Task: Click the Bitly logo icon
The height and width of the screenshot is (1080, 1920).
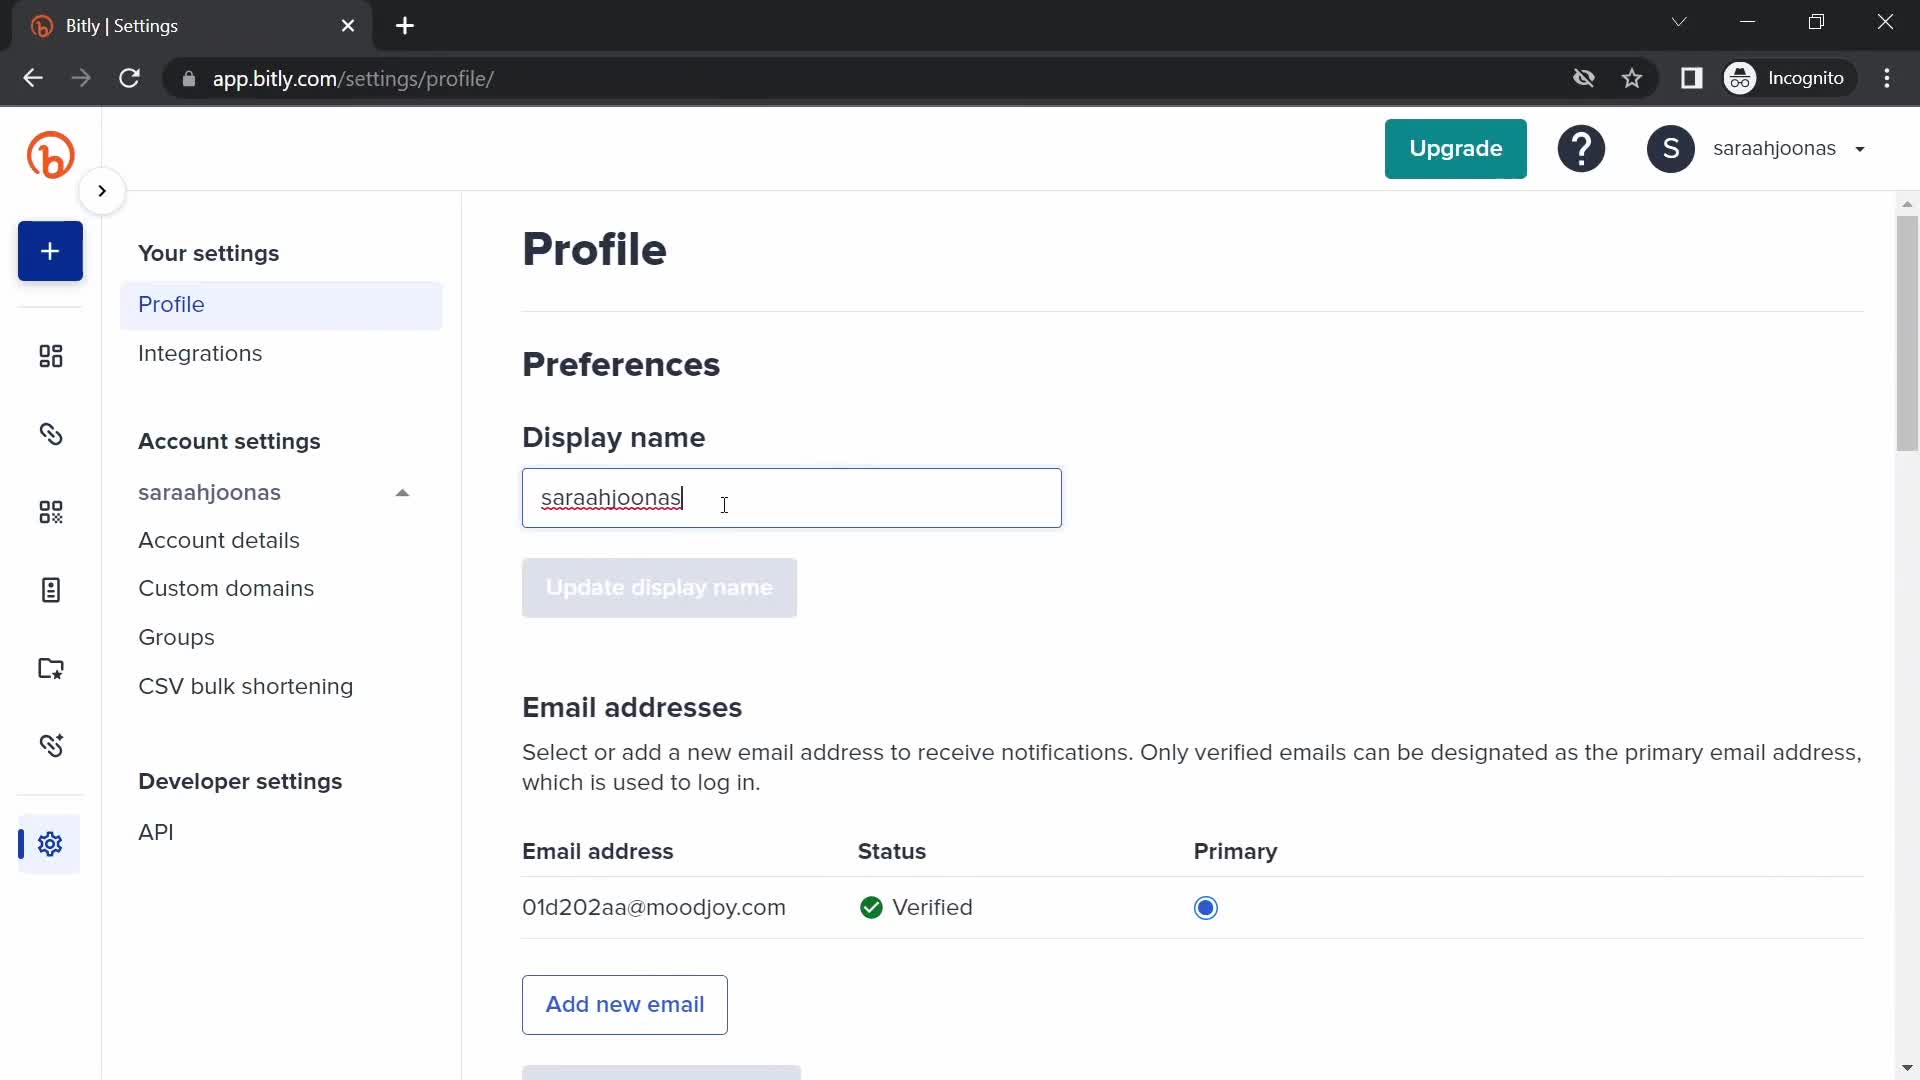Action: (50, 155)
